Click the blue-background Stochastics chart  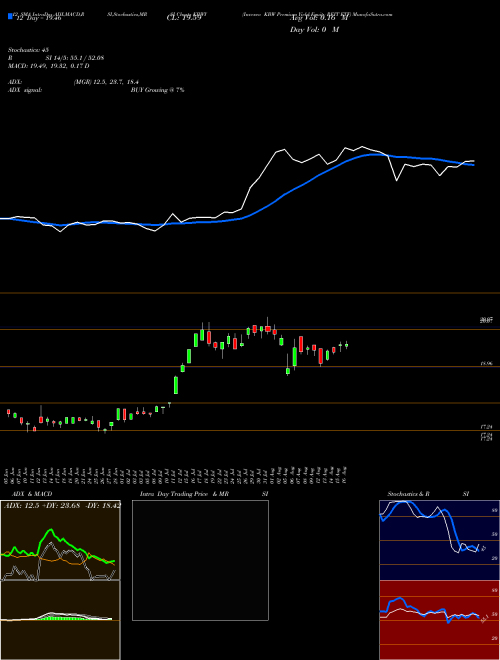[x=439, y=540]
